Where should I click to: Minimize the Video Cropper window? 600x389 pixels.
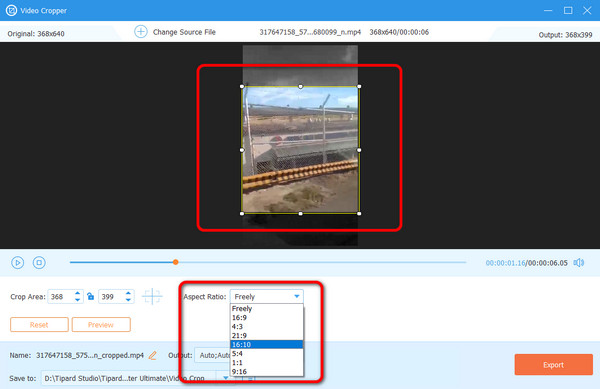(x=548, y=10)
